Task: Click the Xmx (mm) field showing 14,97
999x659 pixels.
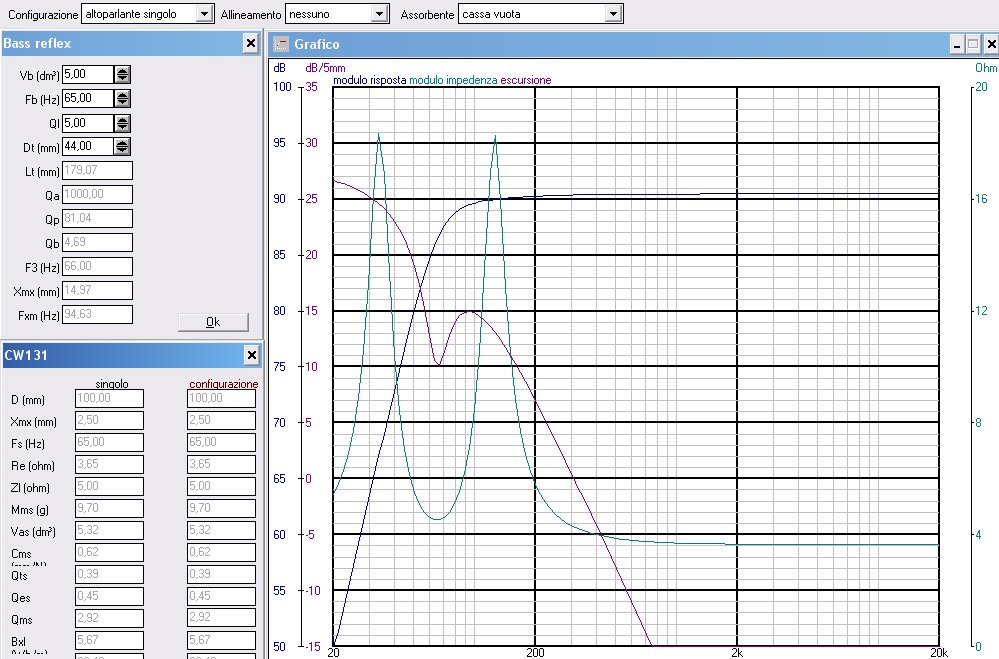Action: pos(97,290)
